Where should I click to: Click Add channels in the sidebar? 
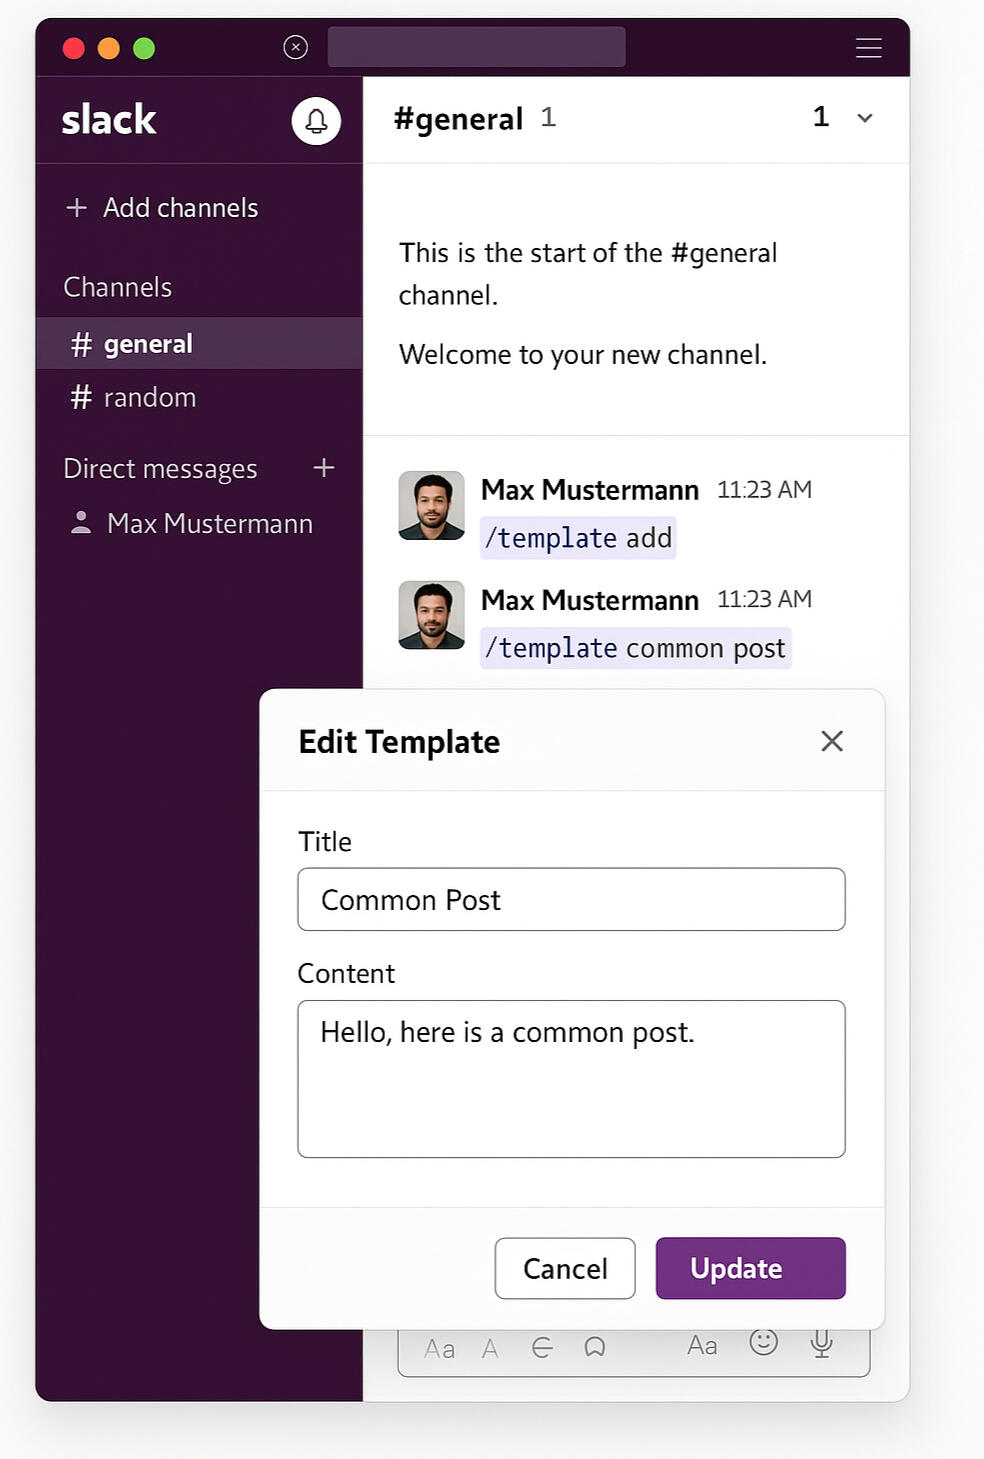point(180,208)
